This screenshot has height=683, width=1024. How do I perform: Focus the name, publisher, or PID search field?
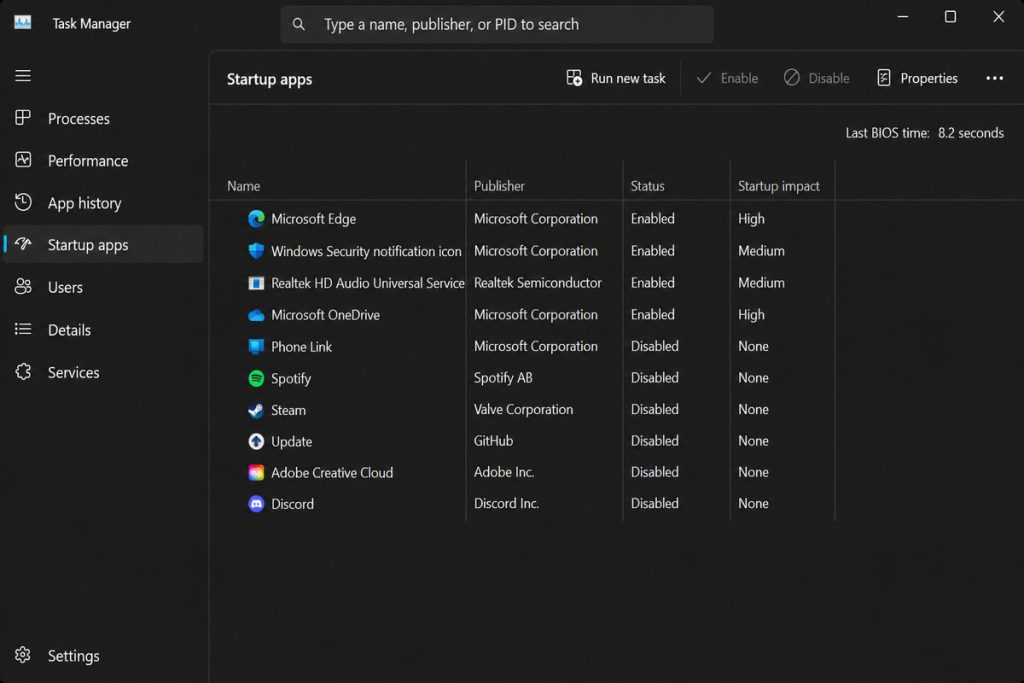pos(497,25)
